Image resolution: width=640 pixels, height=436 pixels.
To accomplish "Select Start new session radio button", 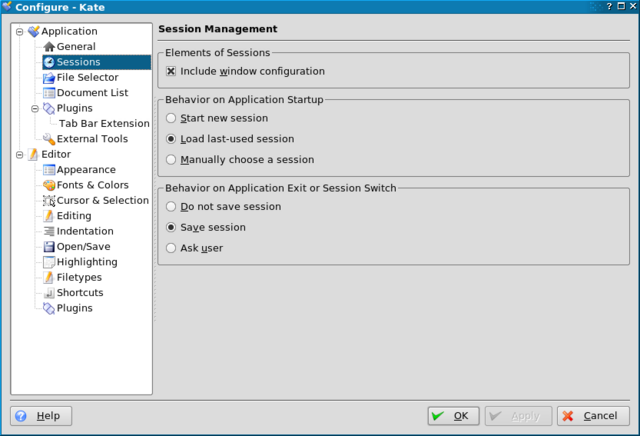I will (171, 118).
